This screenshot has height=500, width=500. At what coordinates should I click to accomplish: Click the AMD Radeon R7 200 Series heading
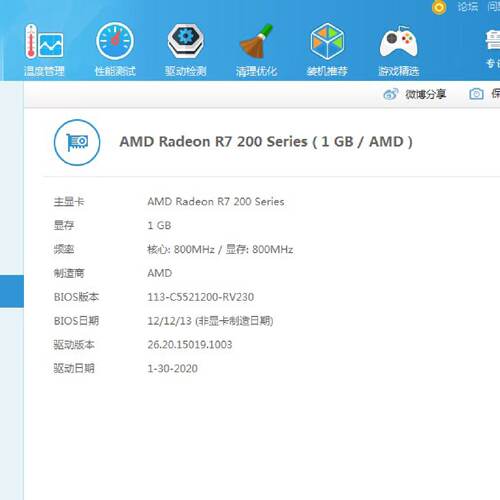click(x=266, y=142)
